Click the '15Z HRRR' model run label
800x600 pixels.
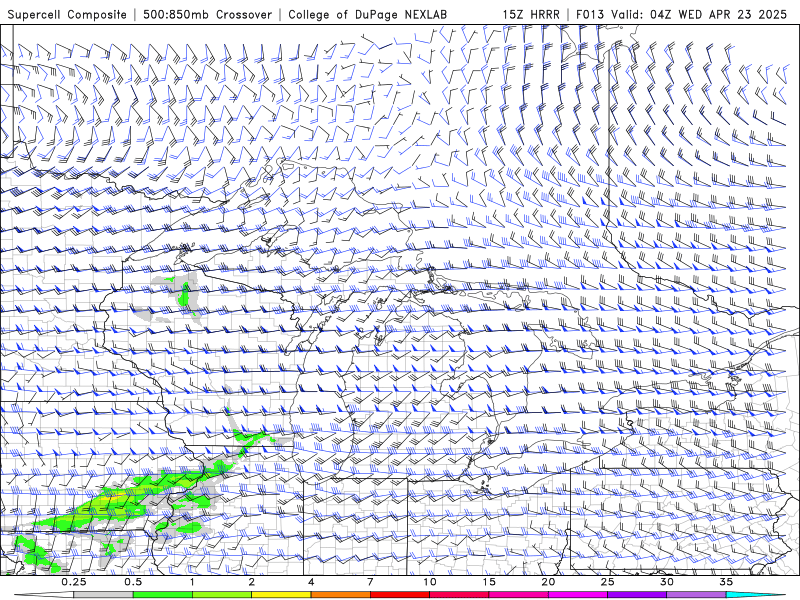click(x=531, y=14)
